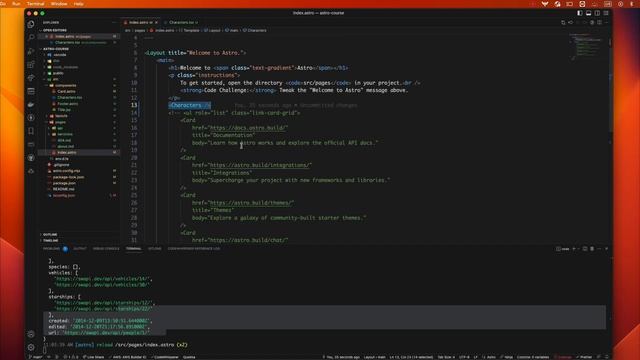Close the bottom panel
640x360 pixels.
(x=607, y=249)
